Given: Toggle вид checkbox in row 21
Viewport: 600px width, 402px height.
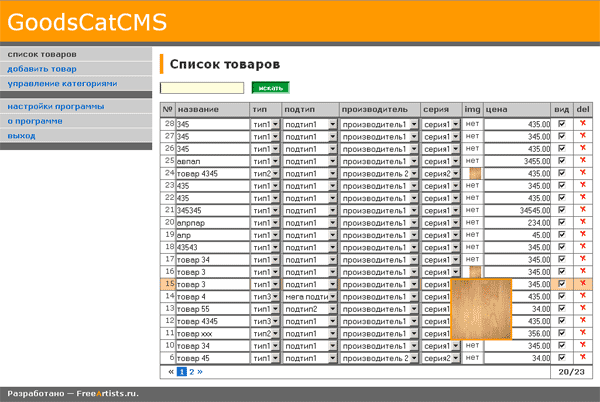Looking at the screenshot, I should point(562,210).
